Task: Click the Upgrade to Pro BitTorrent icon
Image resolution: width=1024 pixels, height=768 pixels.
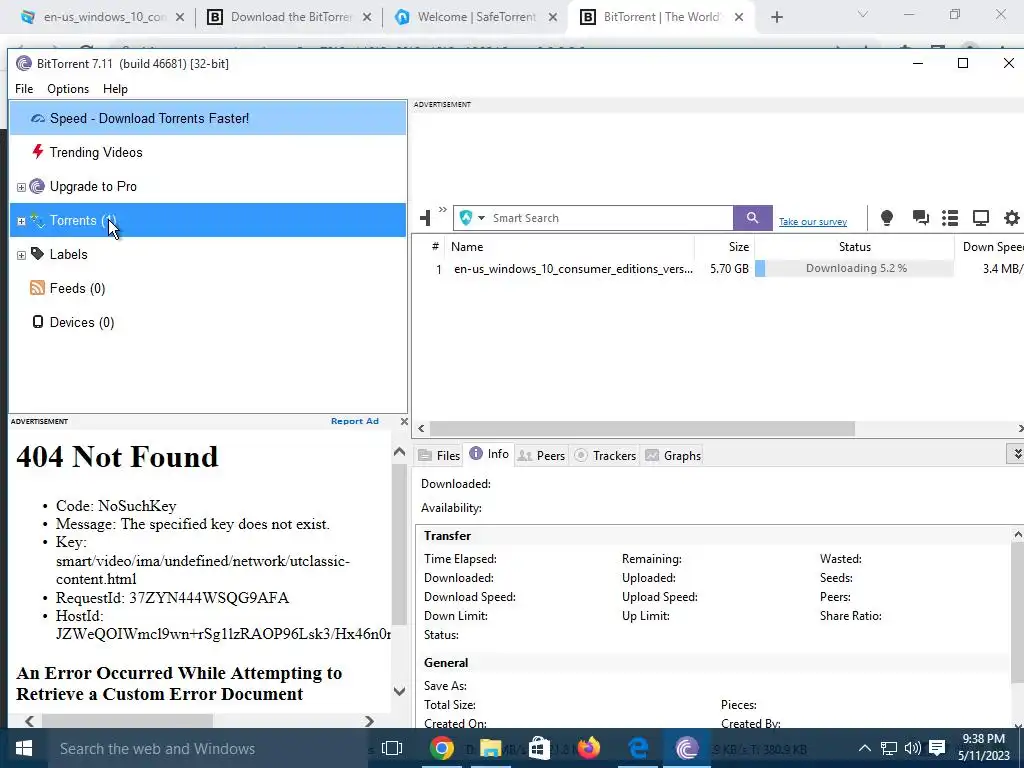Action: click(x=37, y=186)
